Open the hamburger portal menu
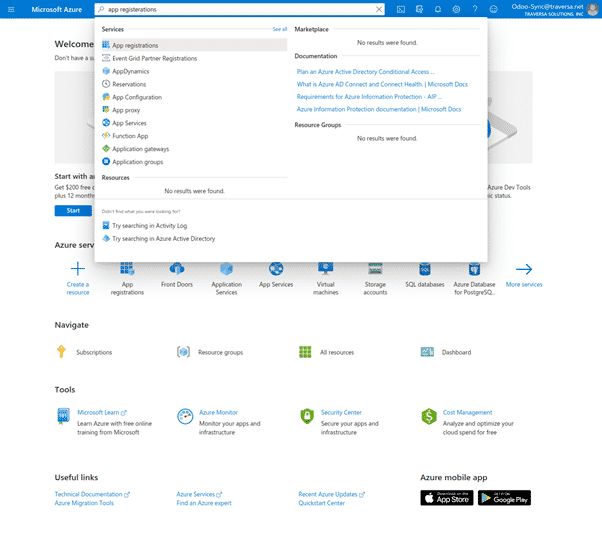The image size is (602, 544). point(11,9)
